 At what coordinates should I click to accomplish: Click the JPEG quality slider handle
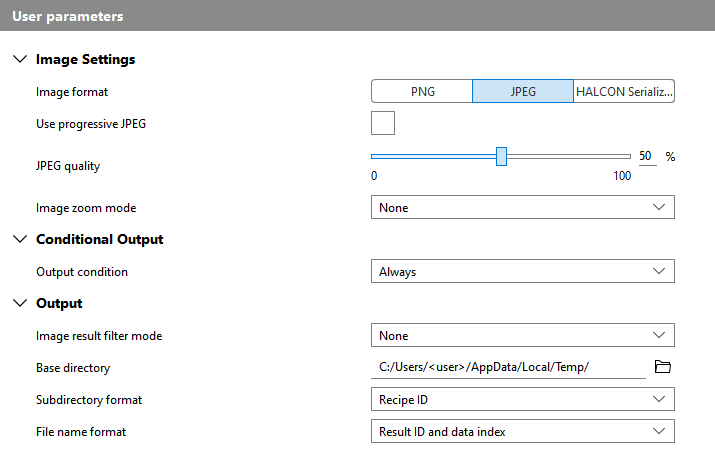[502, 156]
